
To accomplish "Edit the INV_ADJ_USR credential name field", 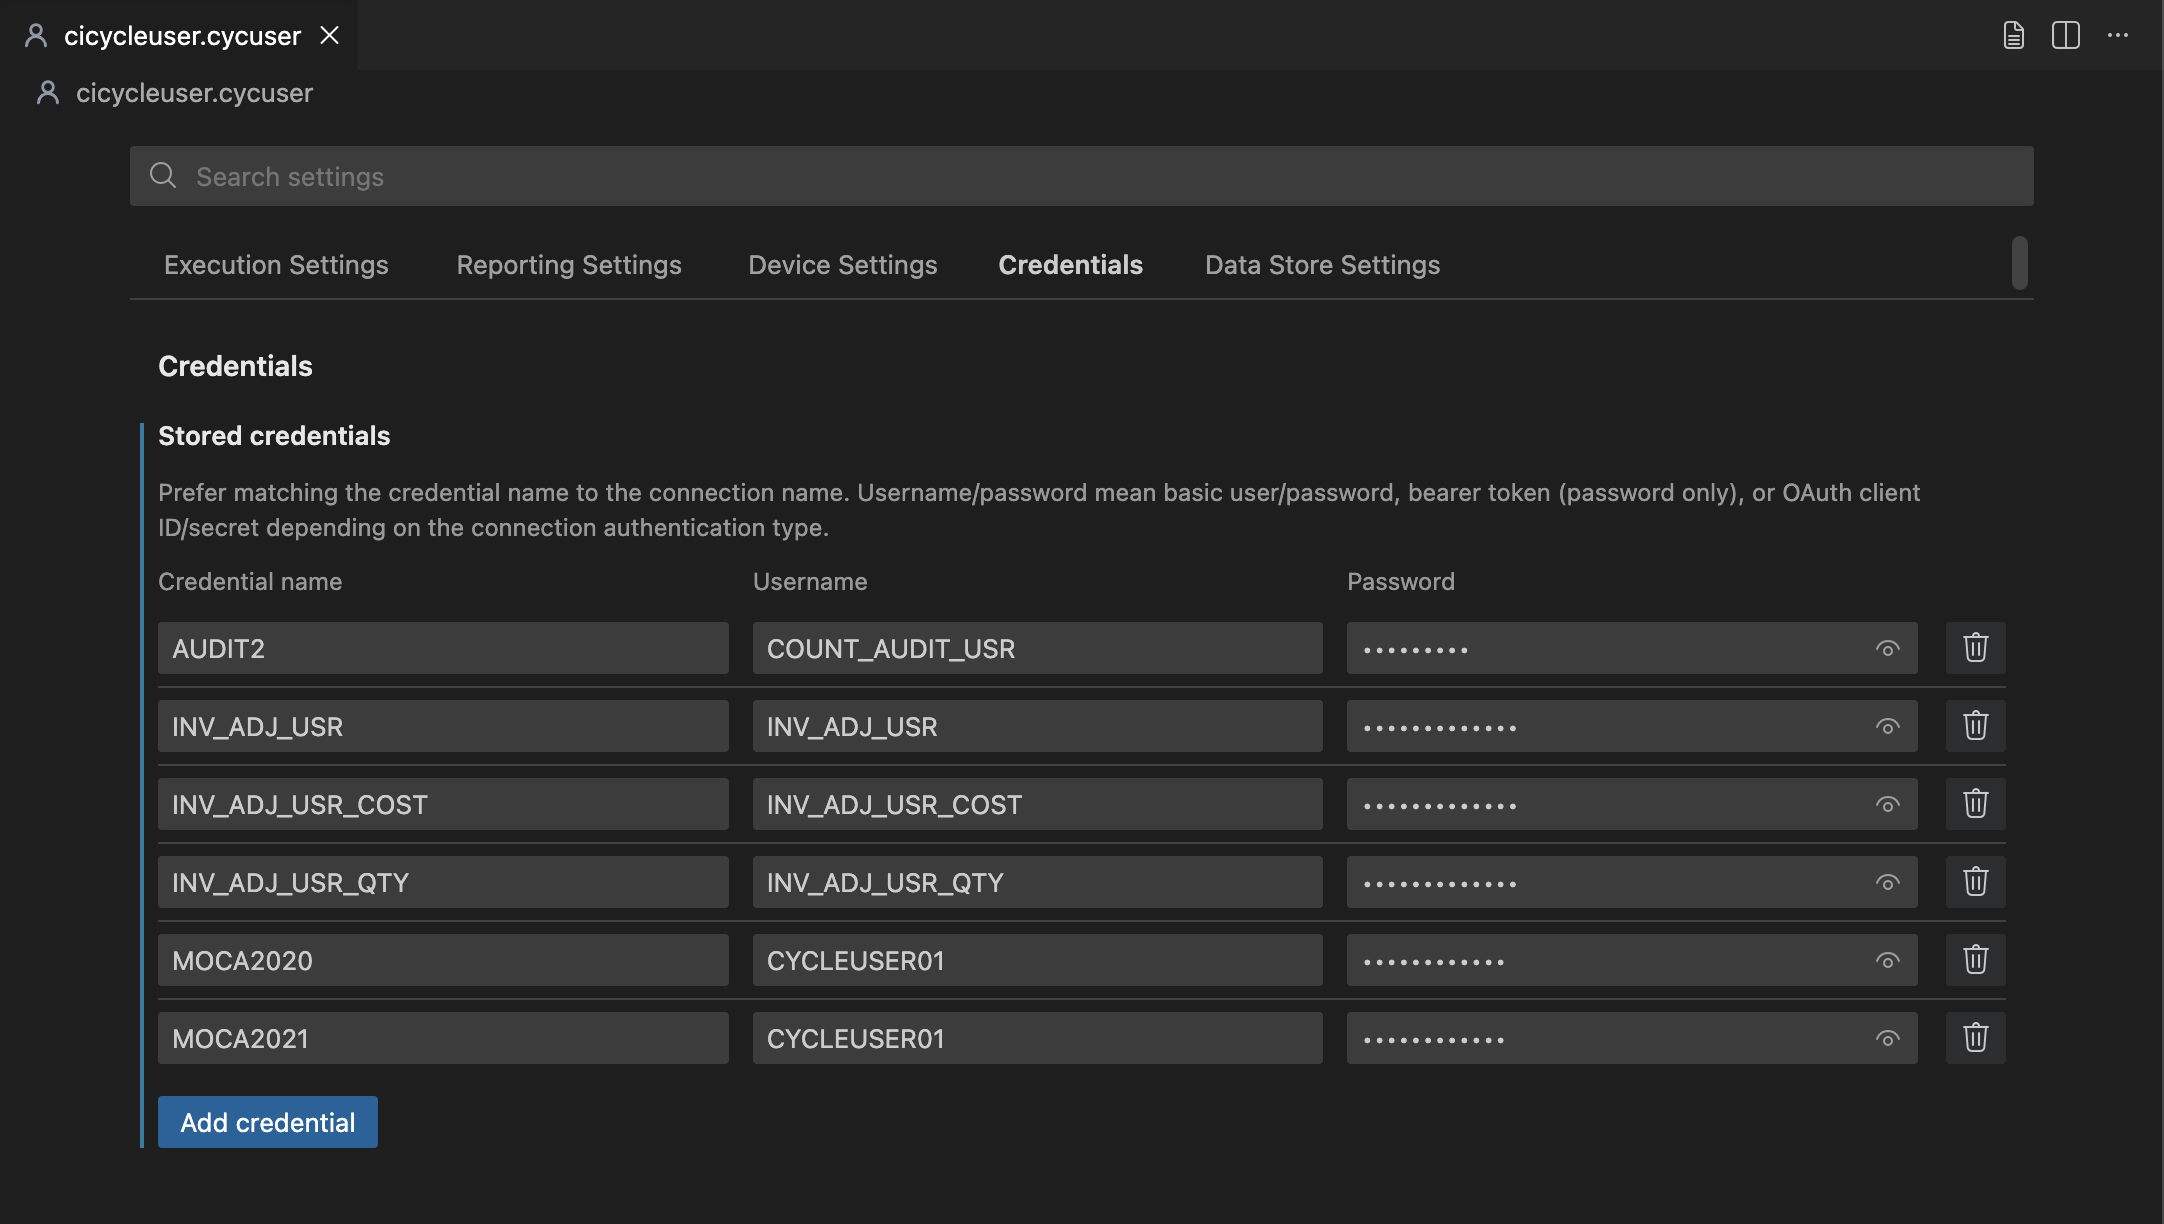I will tap(443, 726).
